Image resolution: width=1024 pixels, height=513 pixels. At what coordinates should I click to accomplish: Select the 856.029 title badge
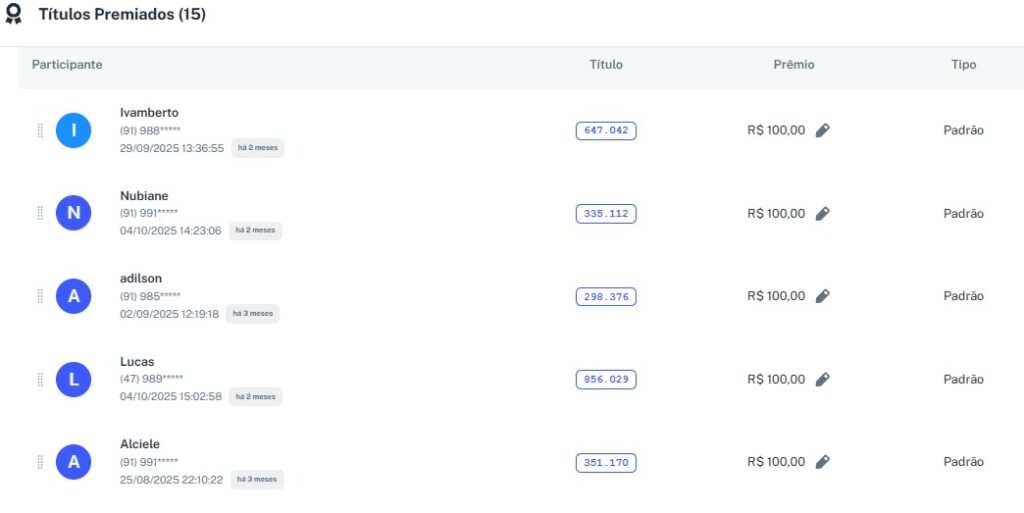click(606, 379)
